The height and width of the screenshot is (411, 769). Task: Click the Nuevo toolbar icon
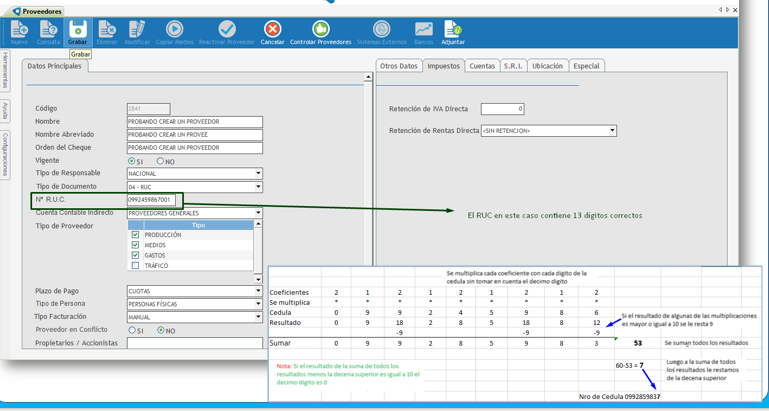[19, 31]
